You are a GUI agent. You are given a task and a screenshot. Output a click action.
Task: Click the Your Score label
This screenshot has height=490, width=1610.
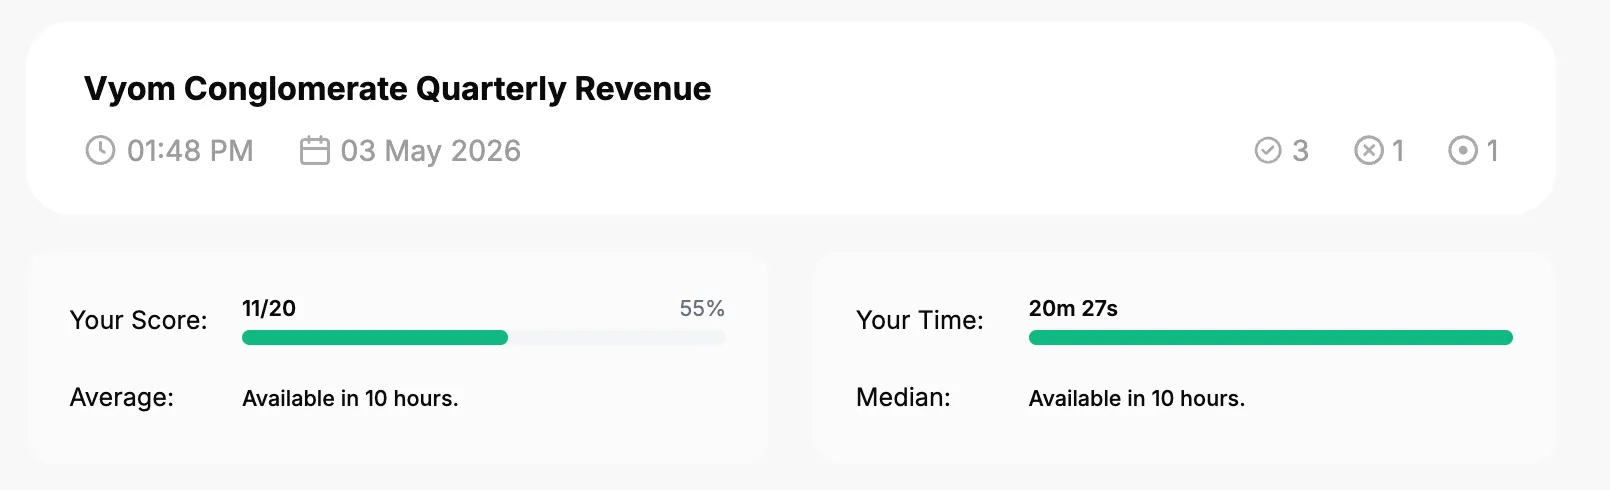(x=139, y=320)
